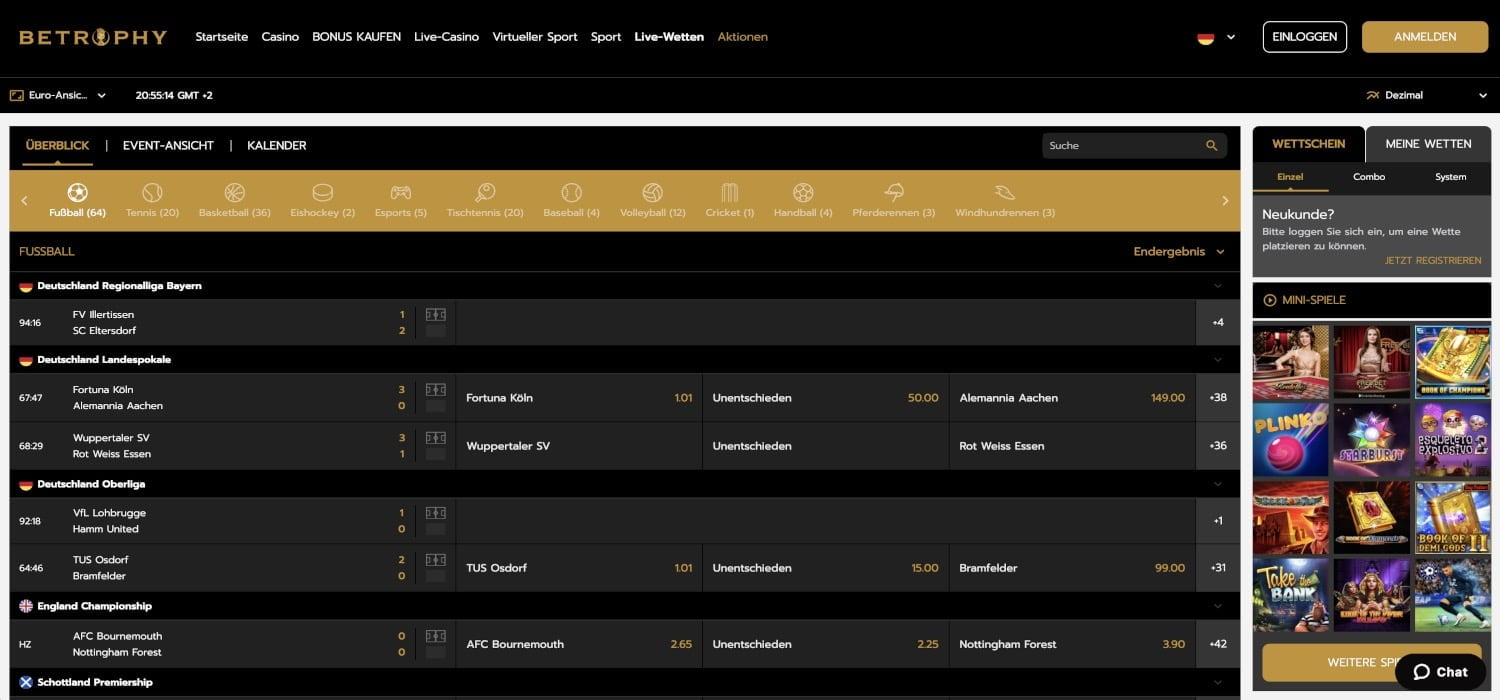Click the search magnifier icon

click(1212, 146)
